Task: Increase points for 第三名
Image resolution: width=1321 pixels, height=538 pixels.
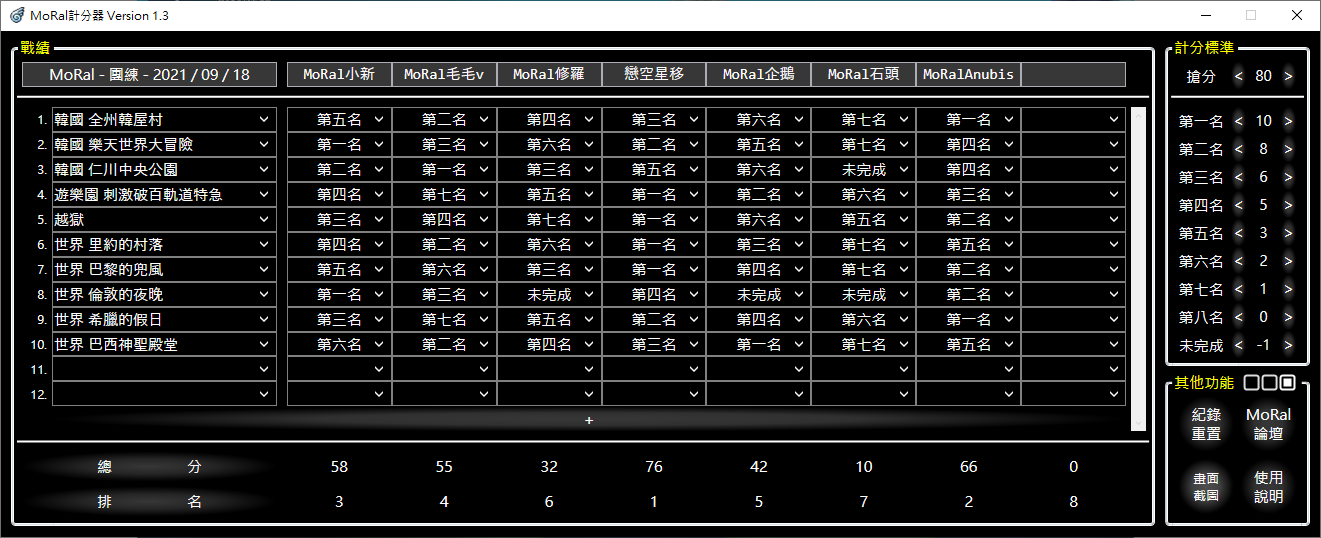Action: 1288,177
